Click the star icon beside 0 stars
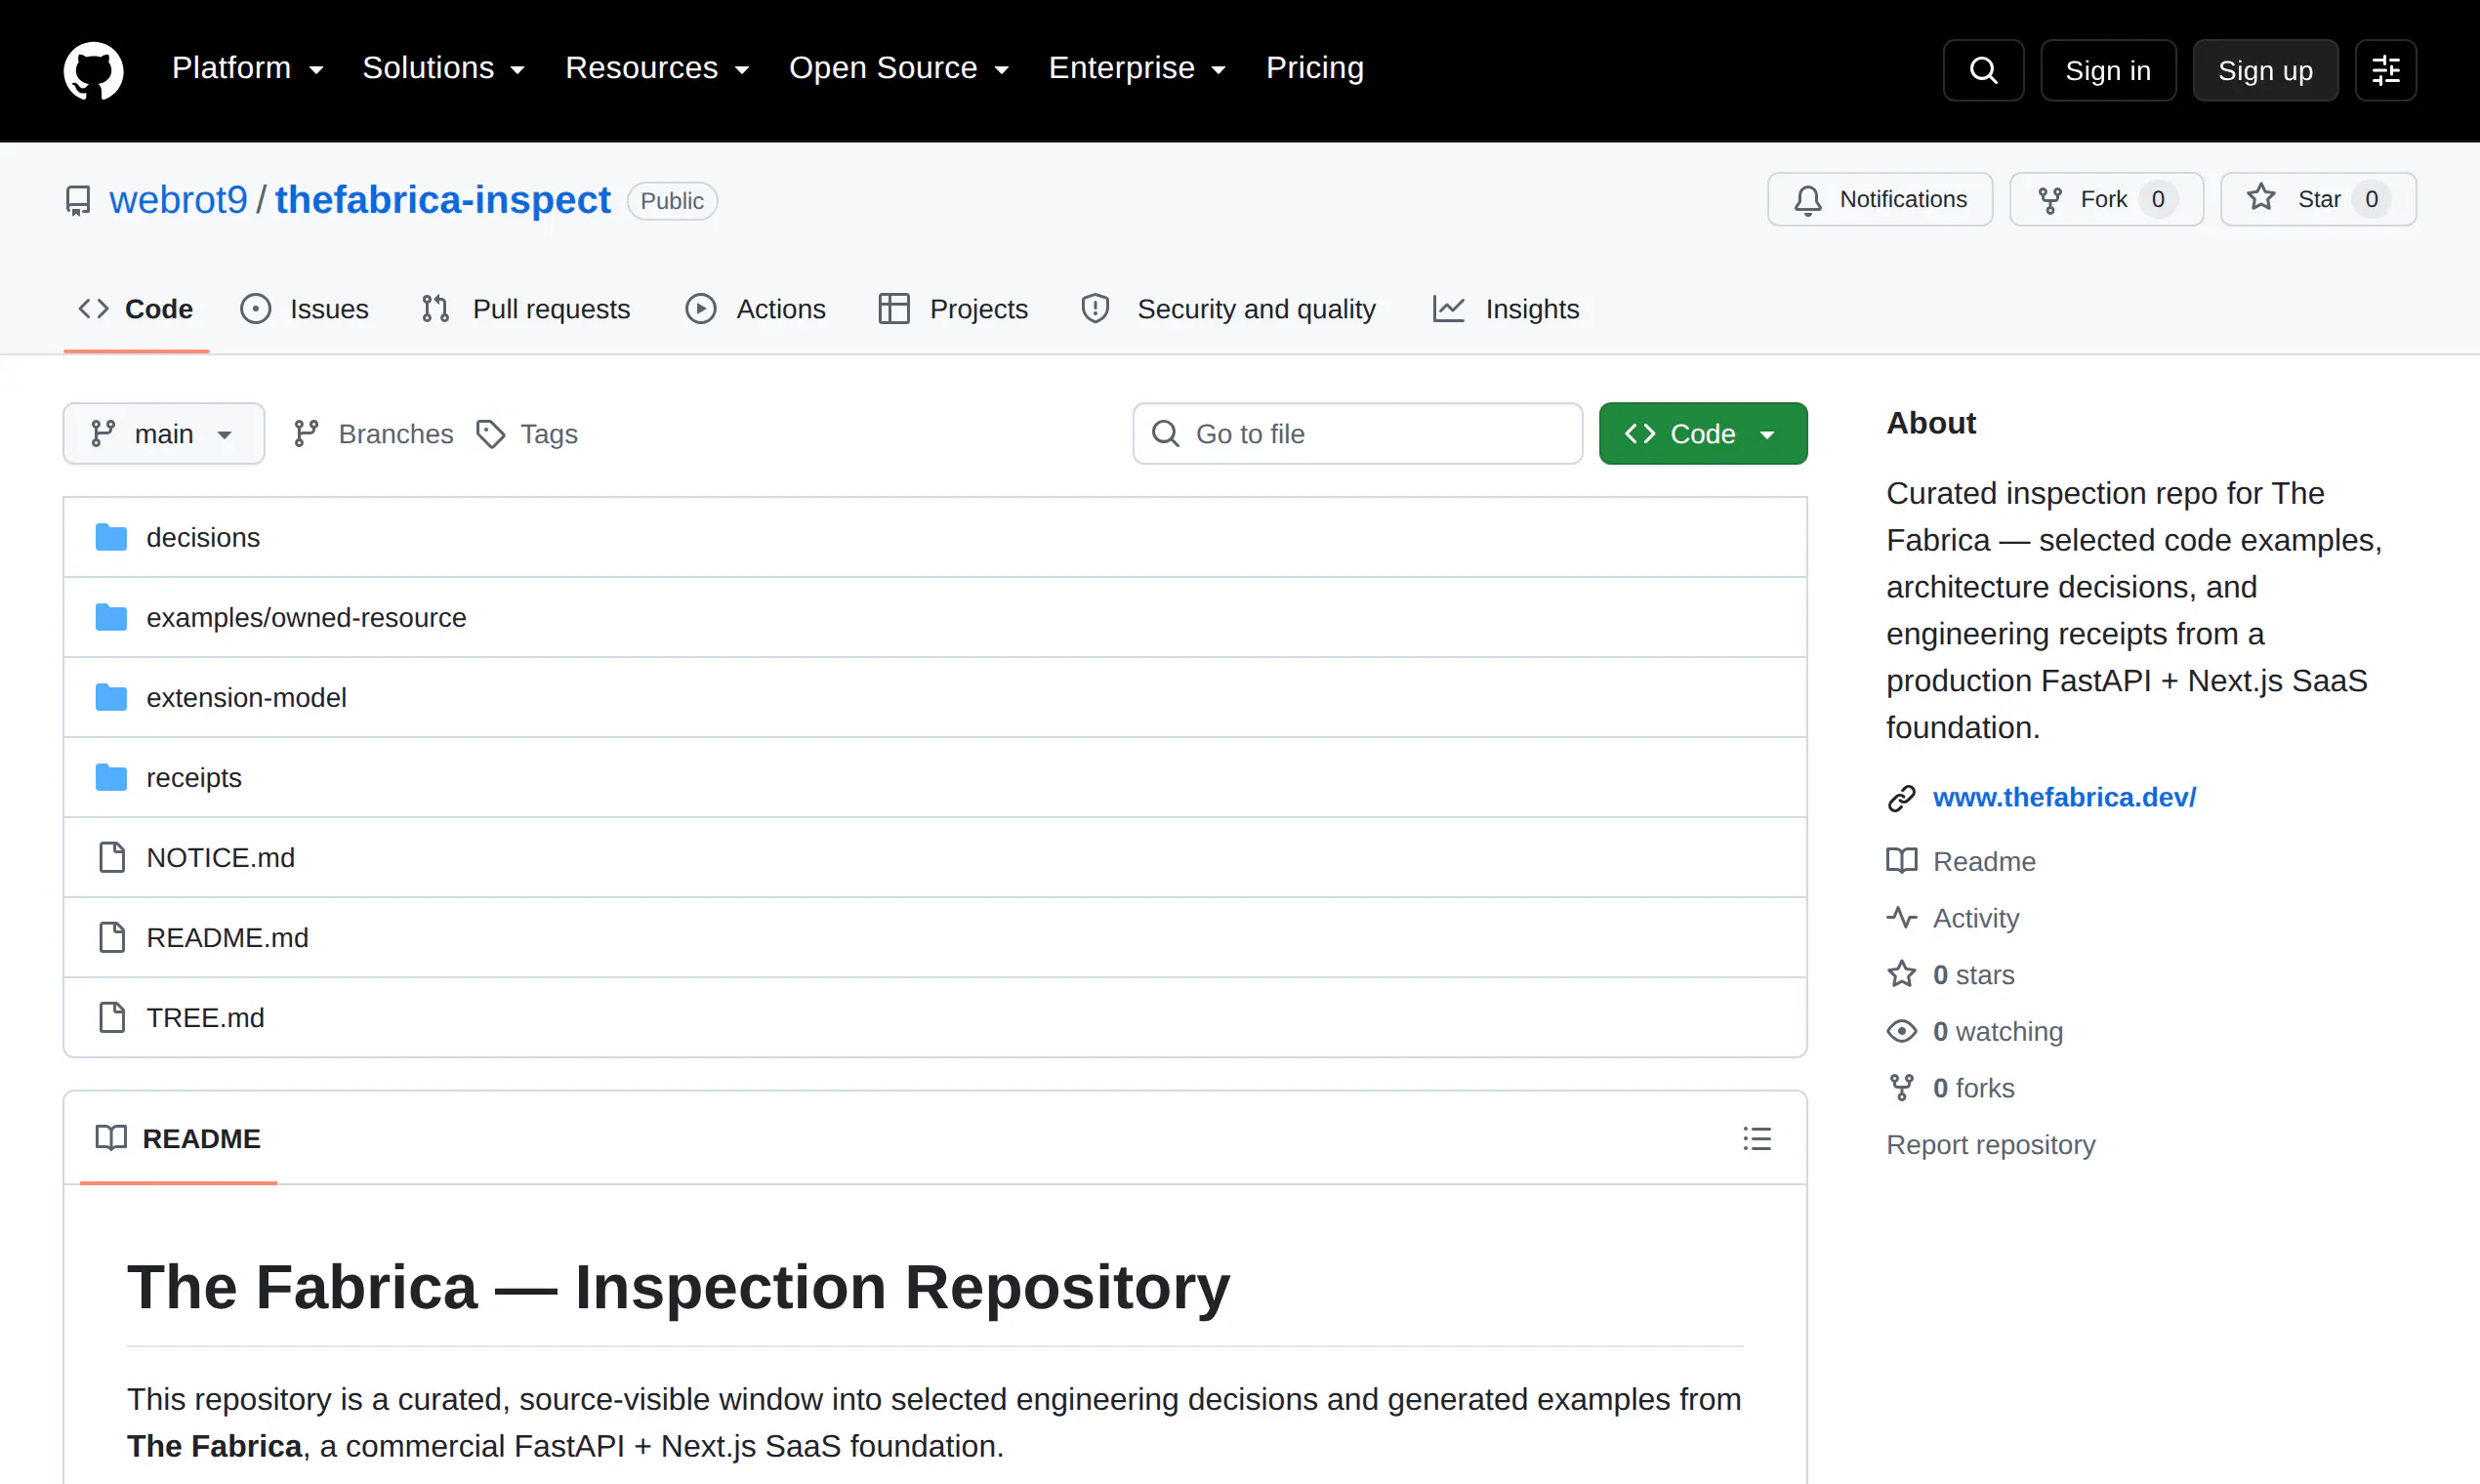Image resolution: width=2480 pixels, height=1484 pixels. 1901,974
